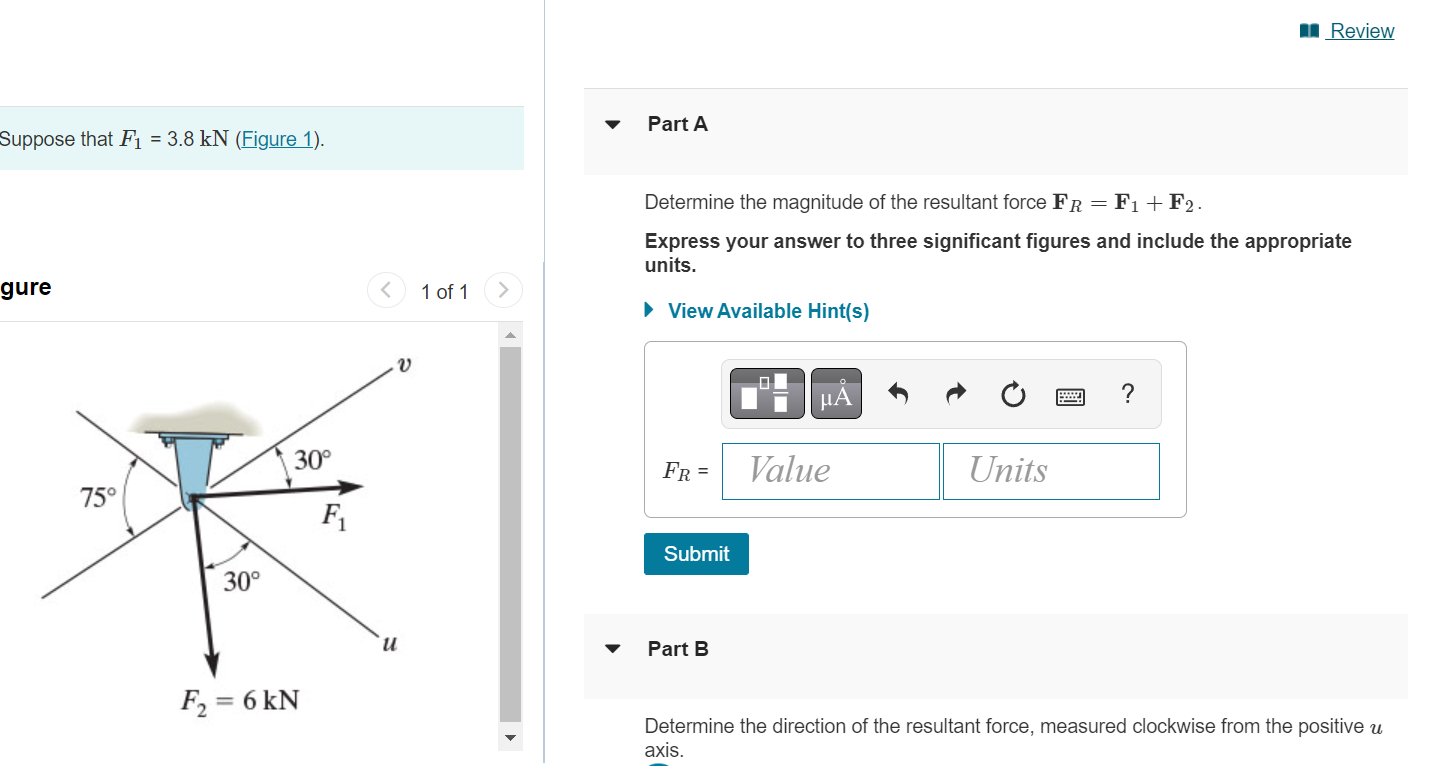Collapse the Part B section
Screen dimensions: 1435x766
click(x=612, y=648)
